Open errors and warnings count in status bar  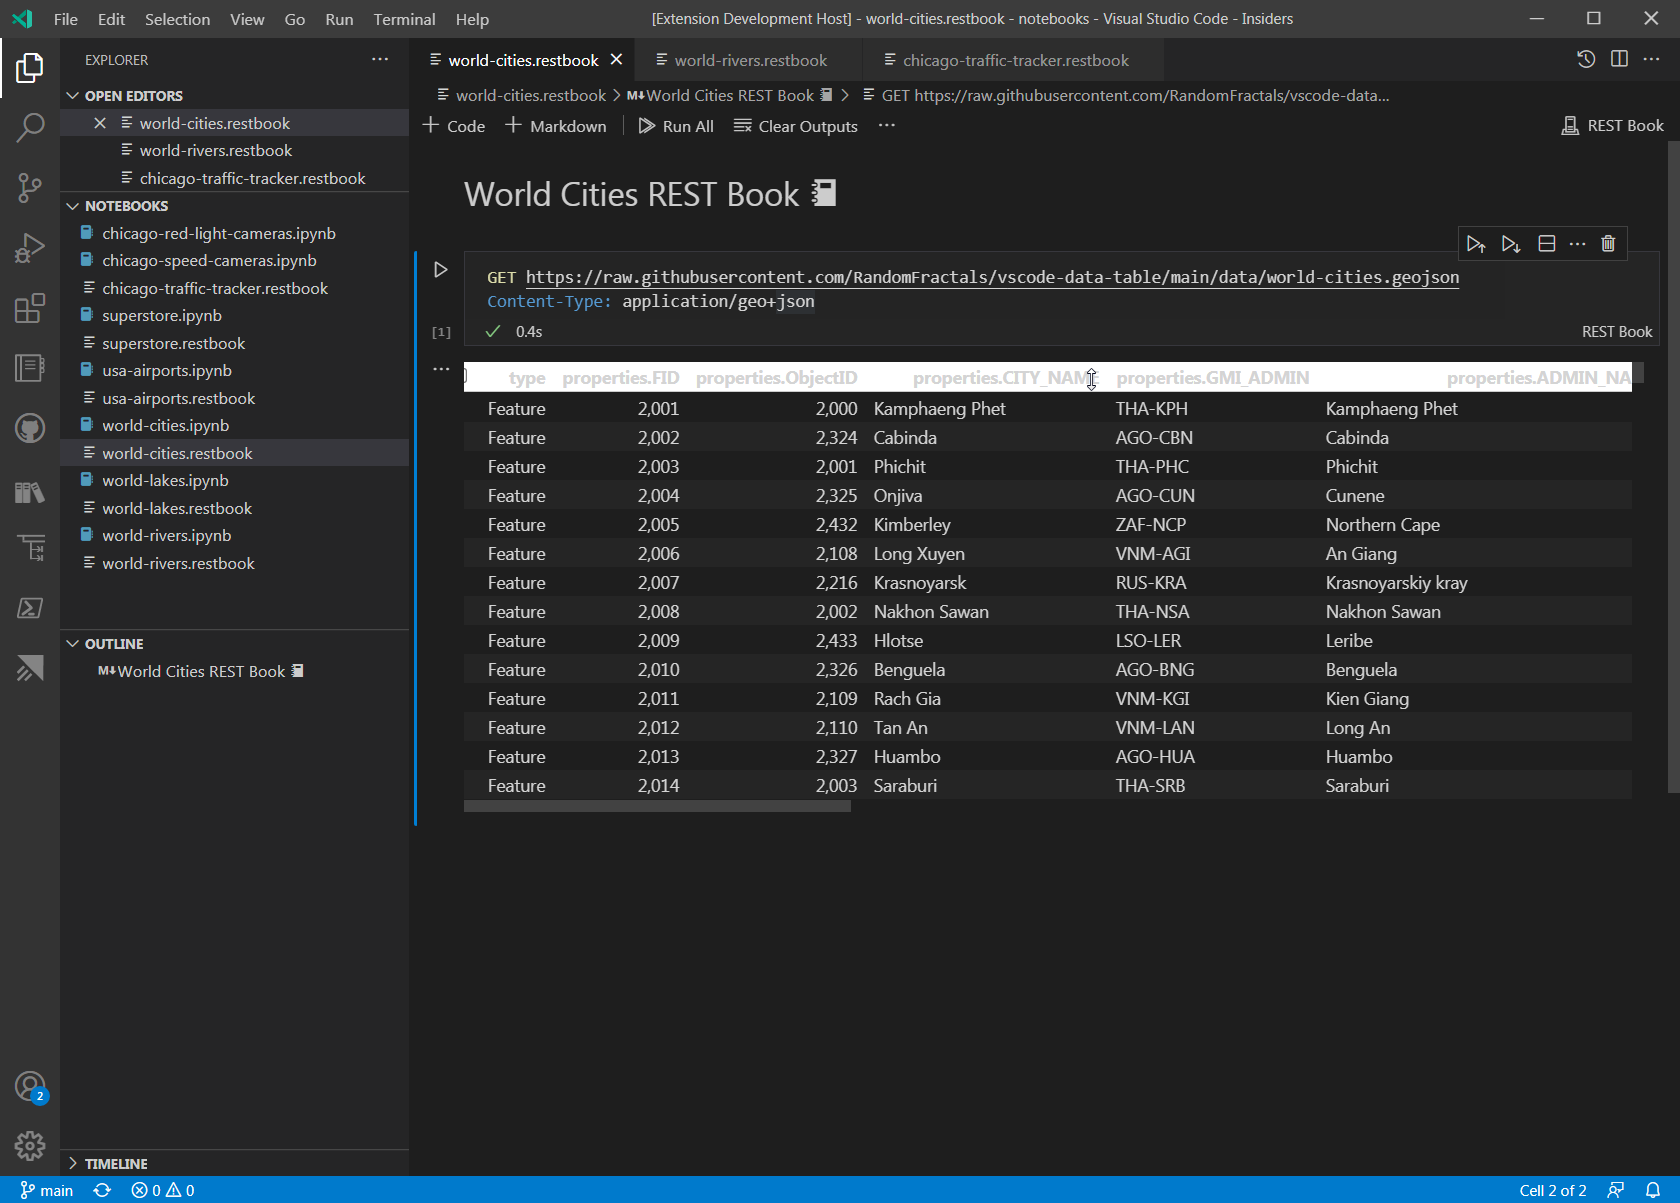163,1190
